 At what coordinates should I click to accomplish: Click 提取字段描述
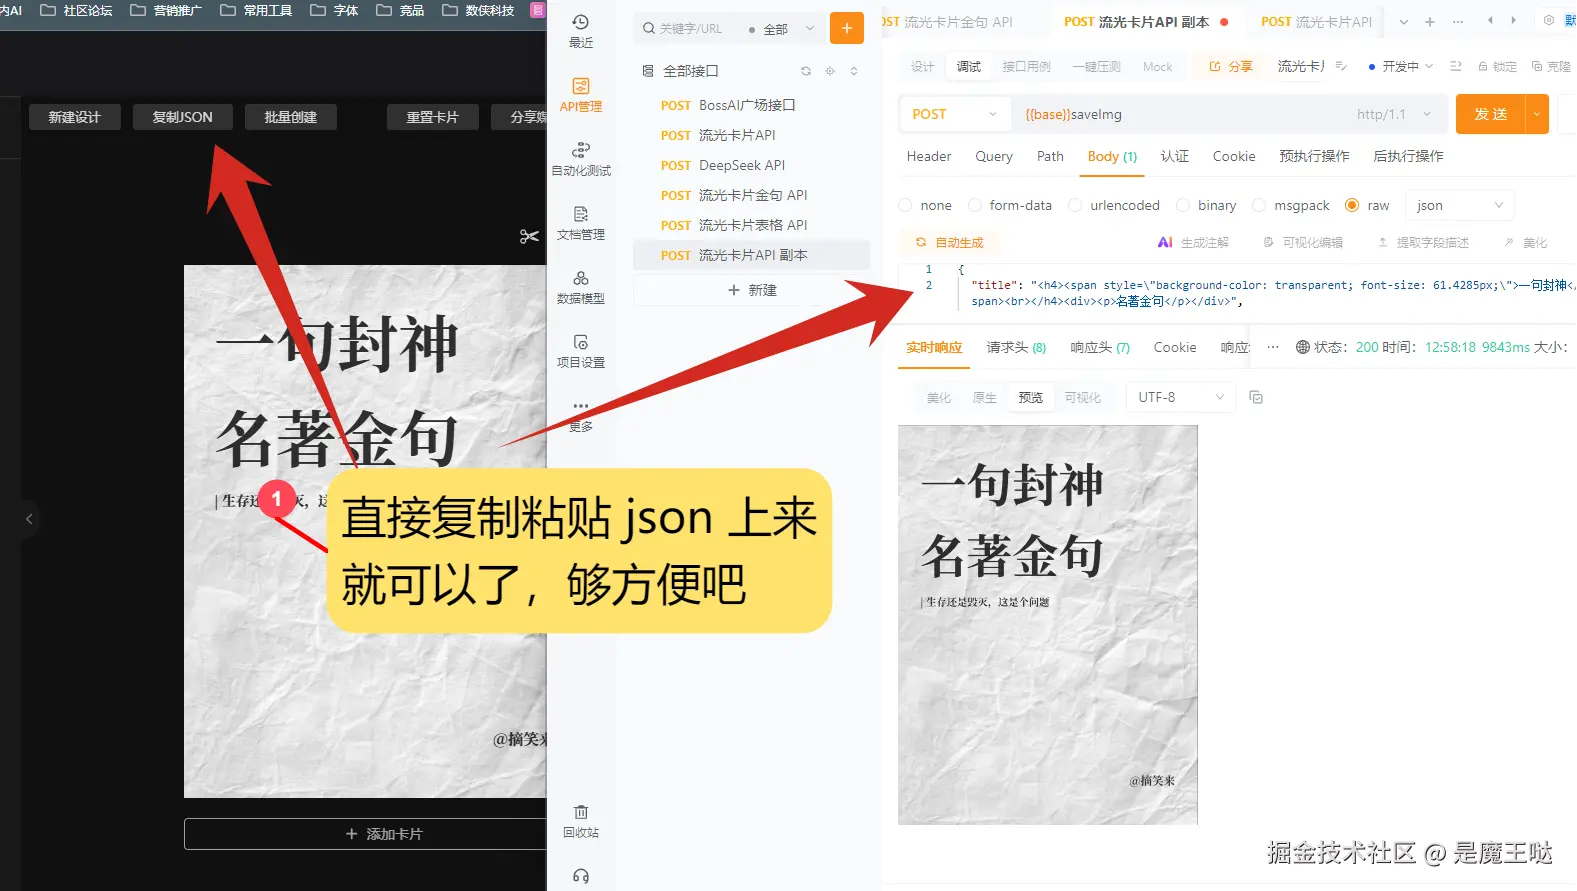(x=1424, y=242)
